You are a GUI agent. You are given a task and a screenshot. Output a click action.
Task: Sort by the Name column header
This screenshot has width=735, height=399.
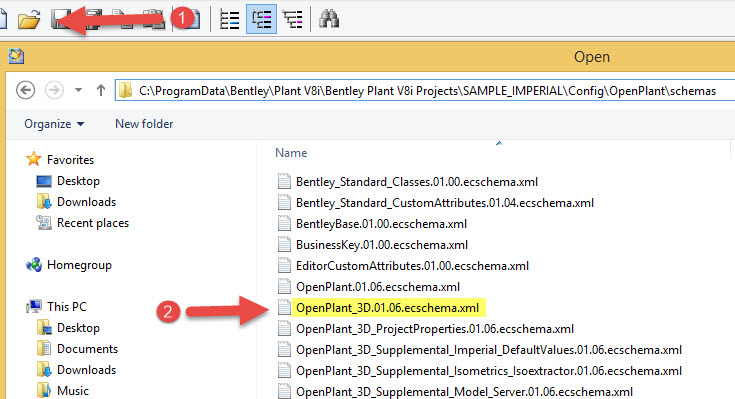click(291, 153)
